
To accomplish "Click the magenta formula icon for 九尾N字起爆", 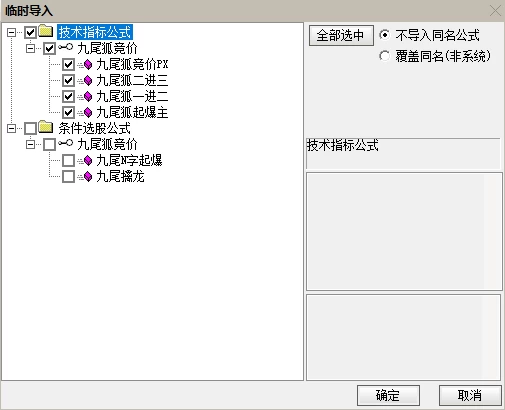I will 87,161.
